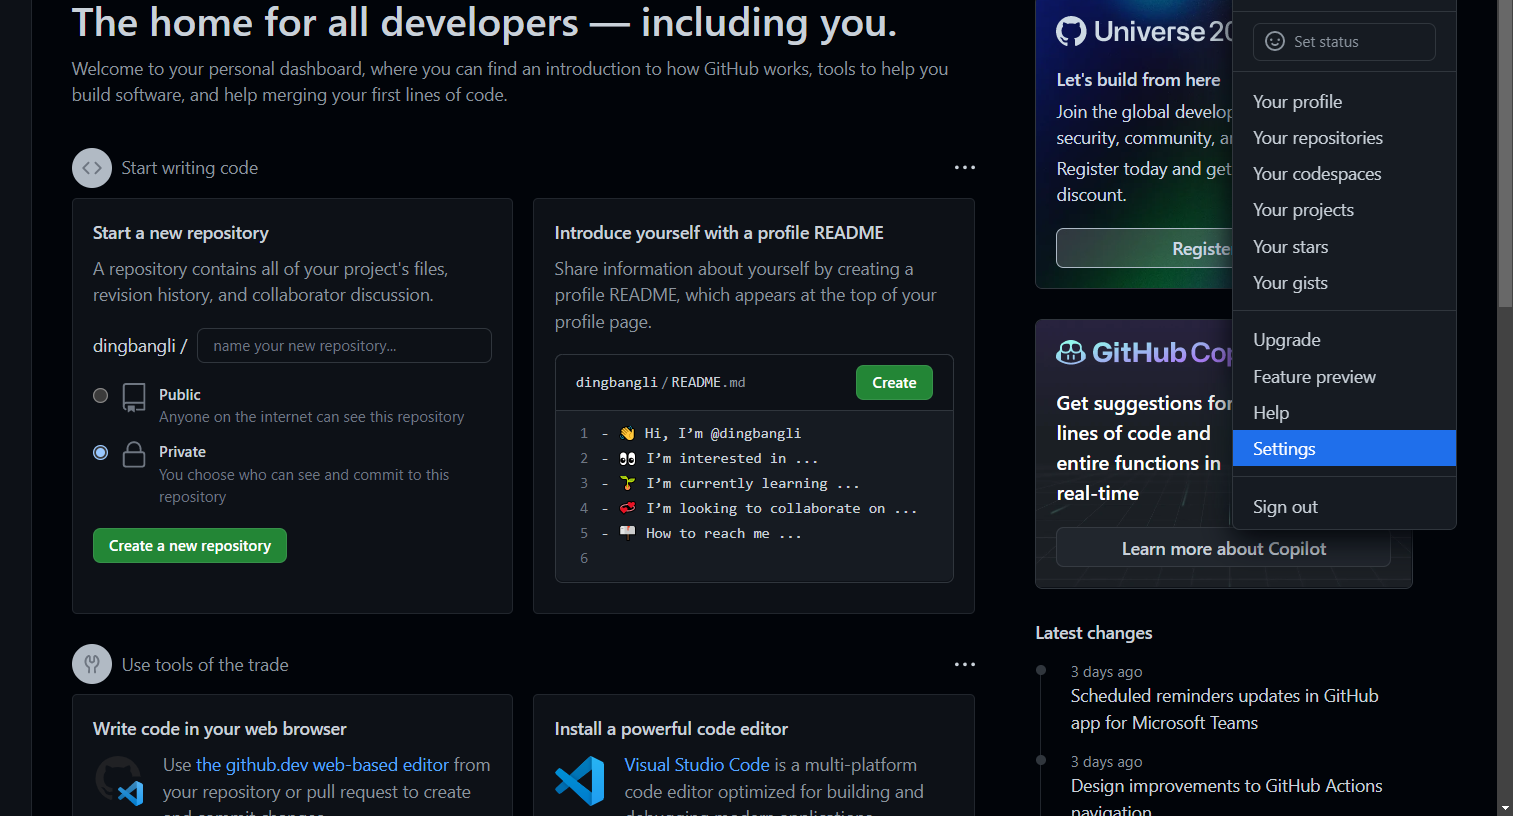The height and width of the screenshot is (816, 1513).
Task: Click the green Create README button
Action: (894, 382)
